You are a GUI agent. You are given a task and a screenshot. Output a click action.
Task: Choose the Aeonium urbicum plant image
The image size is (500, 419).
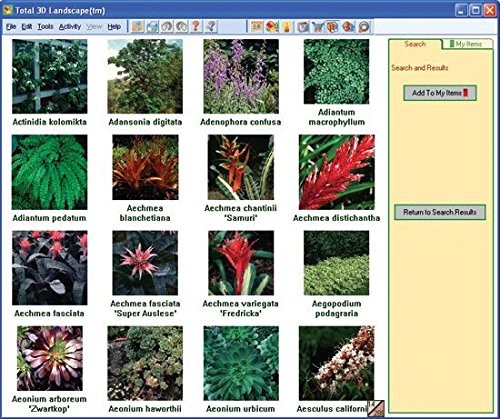click(x=241, y=363)
